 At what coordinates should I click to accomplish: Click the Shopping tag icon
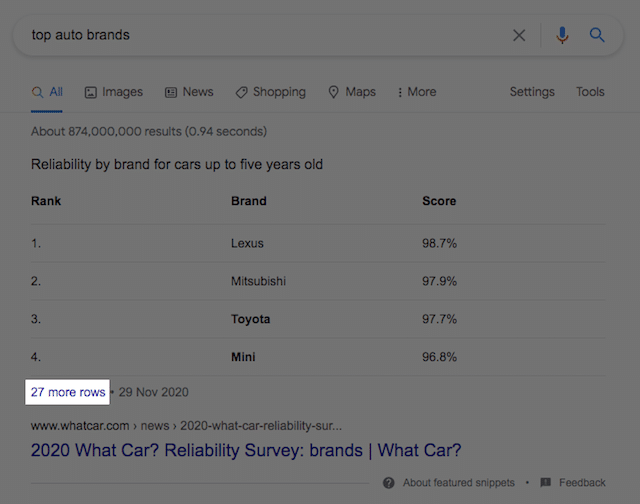241,92
